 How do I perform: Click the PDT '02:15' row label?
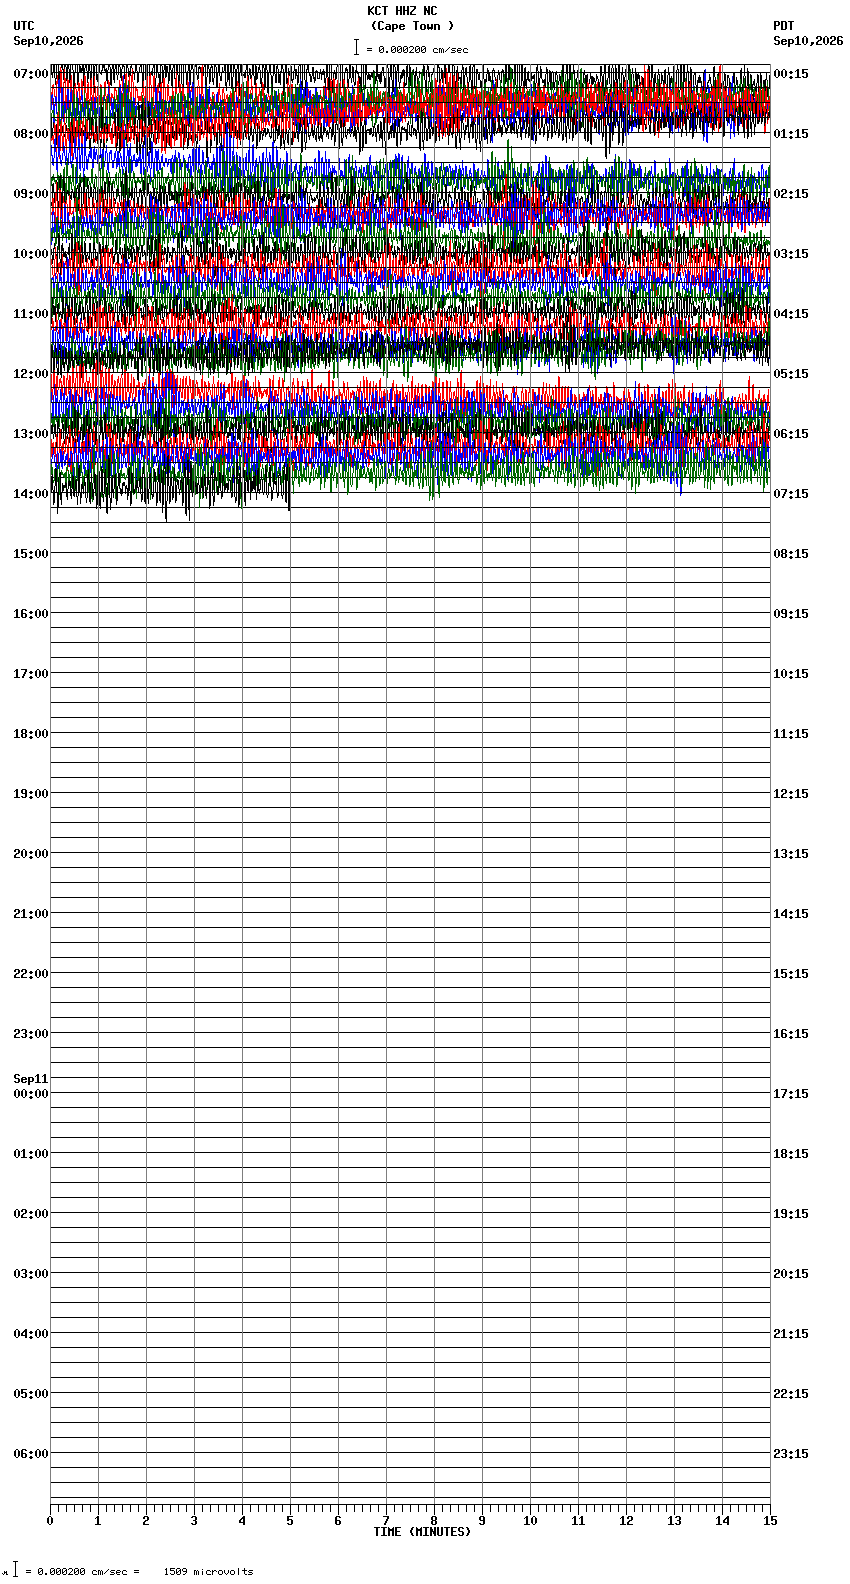pos(791,194)
